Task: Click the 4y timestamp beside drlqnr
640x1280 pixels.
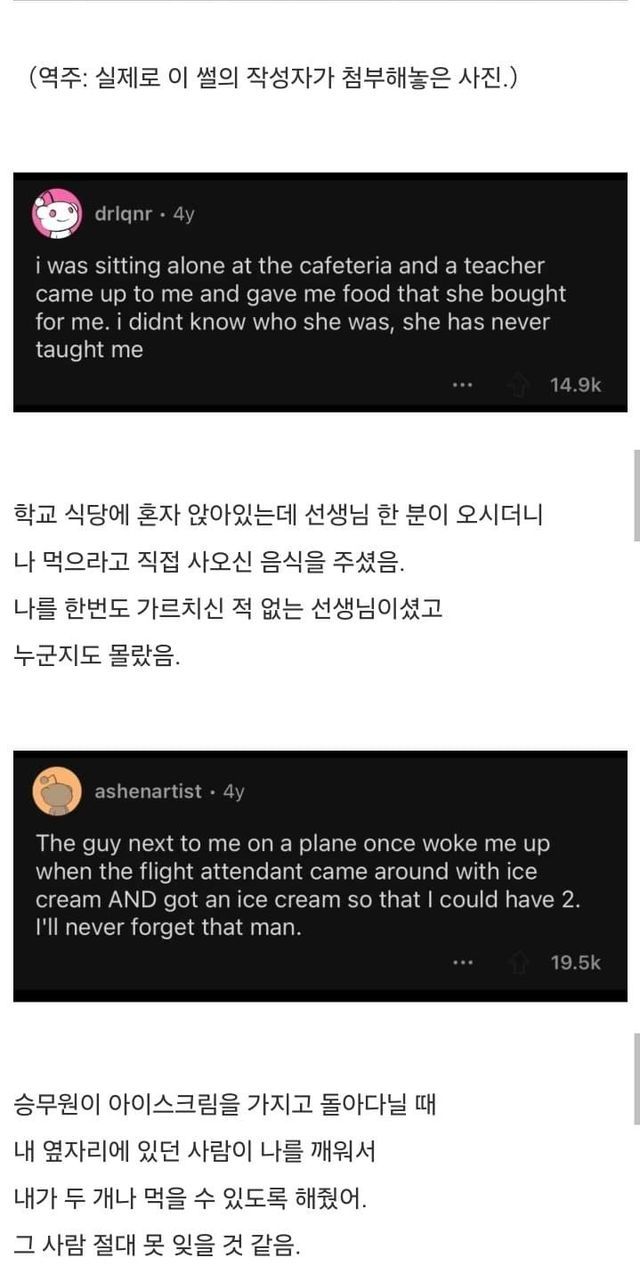Action: pos(184,214)
